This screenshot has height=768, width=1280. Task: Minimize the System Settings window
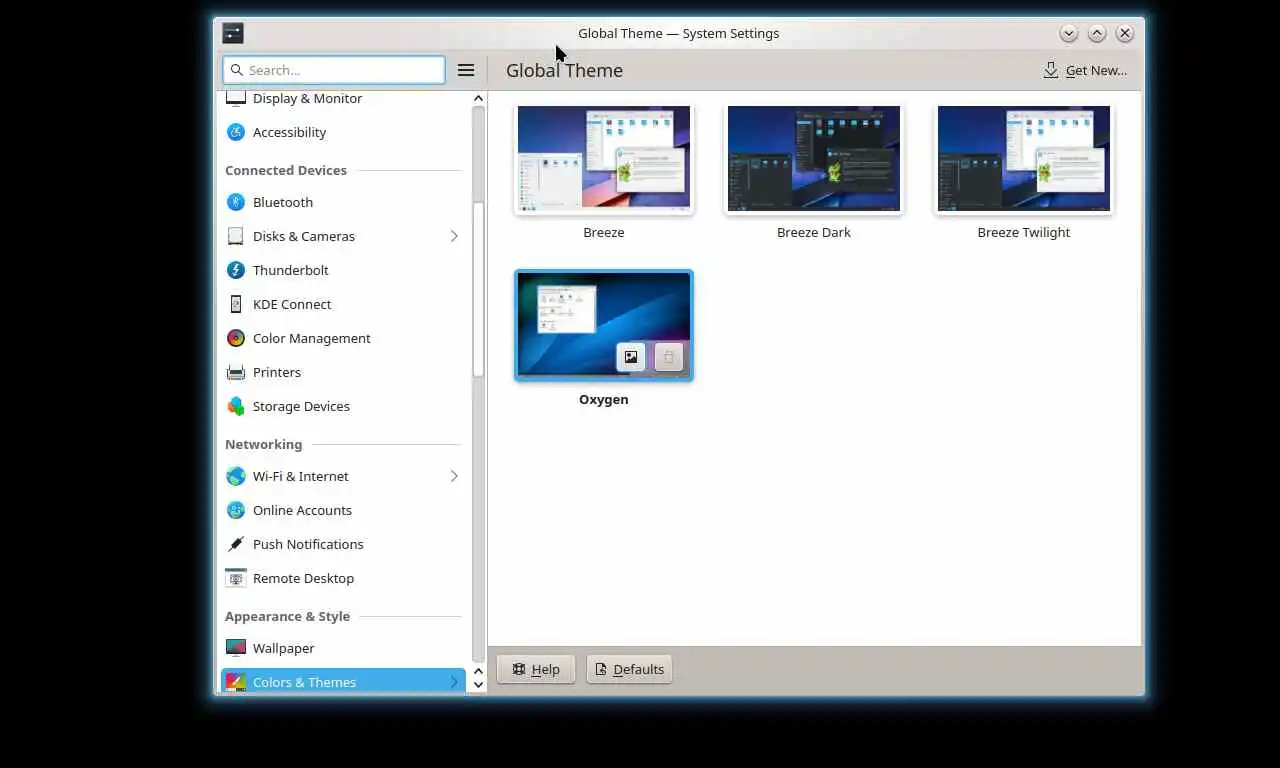point(1069,33)
